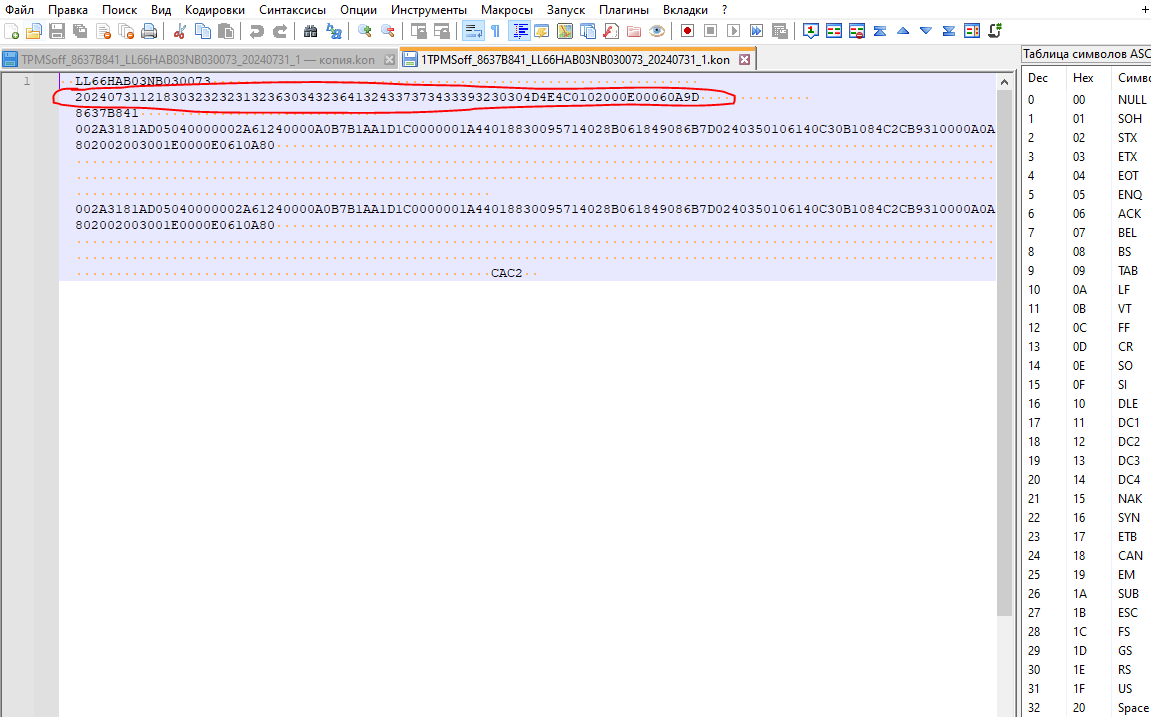Toggle synchronized vertical scrolling
The image size is (1151, 717).
418,31
